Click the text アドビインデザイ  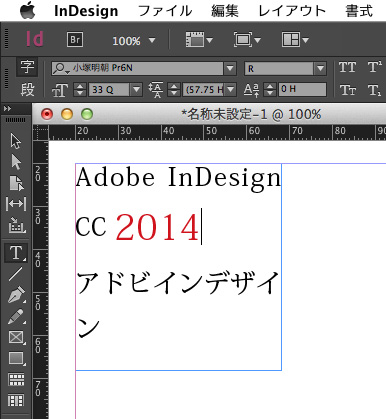click(x=178, y=283)
